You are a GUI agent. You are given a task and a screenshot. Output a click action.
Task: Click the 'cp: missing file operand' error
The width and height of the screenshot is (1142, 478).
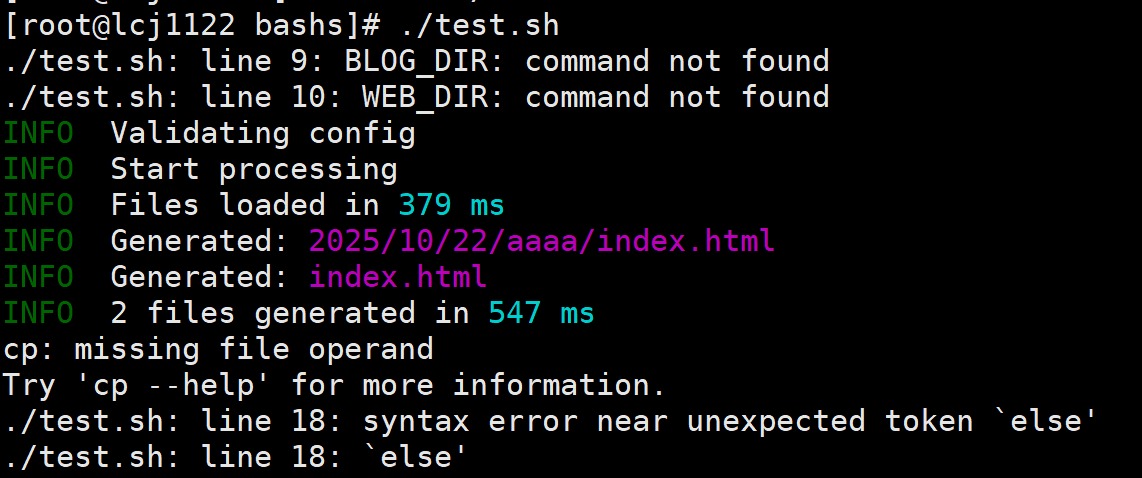[x=218, y=349]
